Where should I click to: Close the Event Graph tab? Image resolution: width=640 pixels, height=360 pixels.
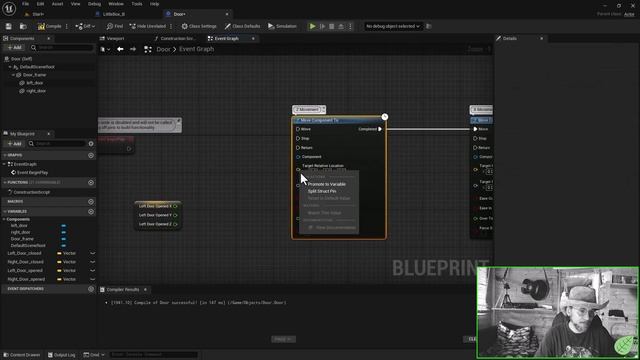point(253,38)
